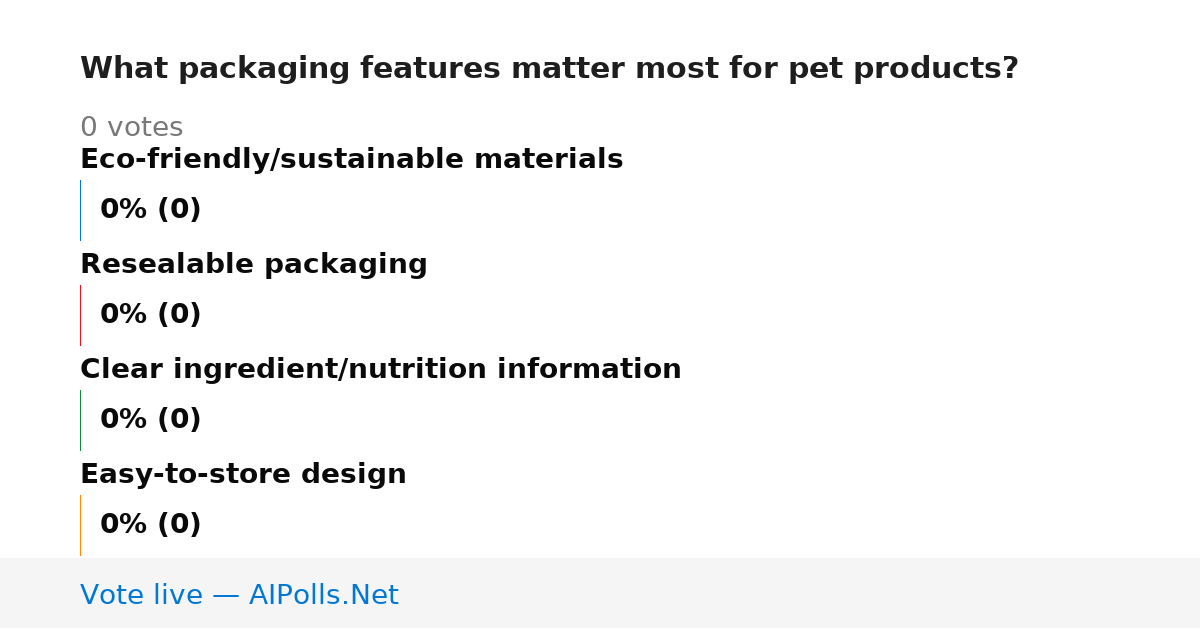Click the 0 votes total counter

(131, 127)
